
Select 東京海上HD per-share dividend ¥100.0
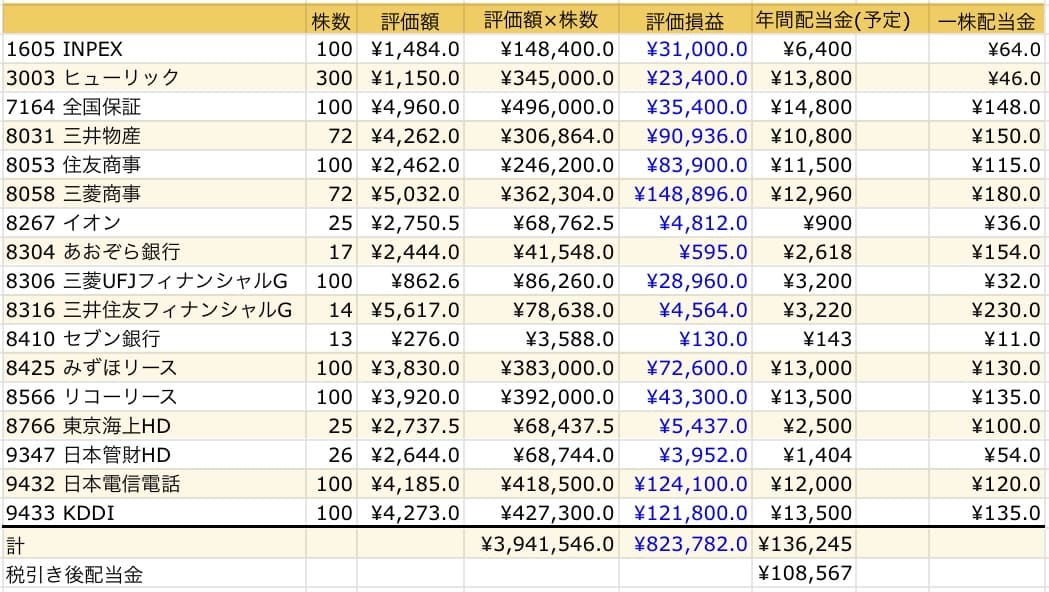click(x=987, y=425)
